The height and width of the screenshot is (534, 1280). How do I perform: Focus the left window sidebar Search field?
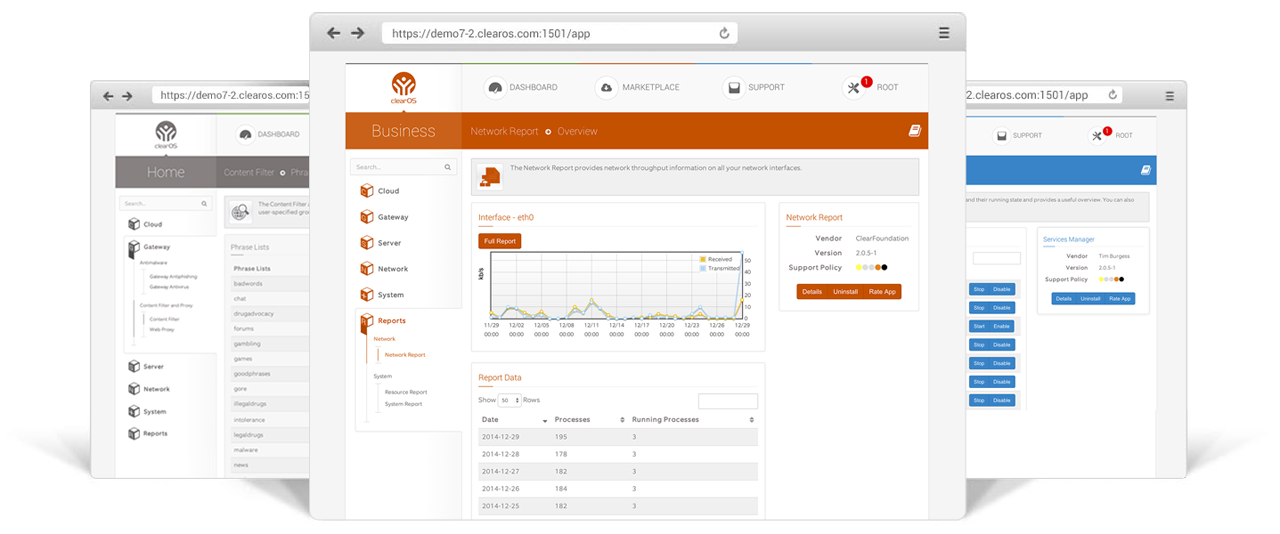[x=166, y=203]
